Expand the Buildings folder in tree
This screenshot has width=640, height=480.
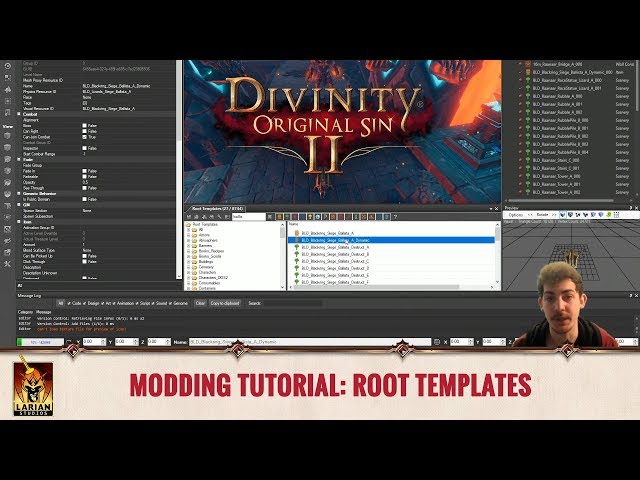[x=189, y=262]
